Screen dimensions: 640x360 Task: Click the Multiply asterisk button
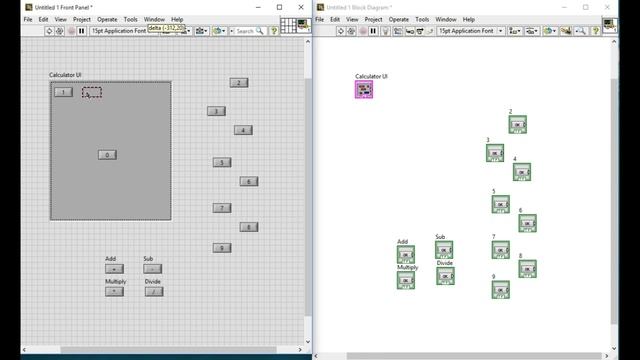114,291
